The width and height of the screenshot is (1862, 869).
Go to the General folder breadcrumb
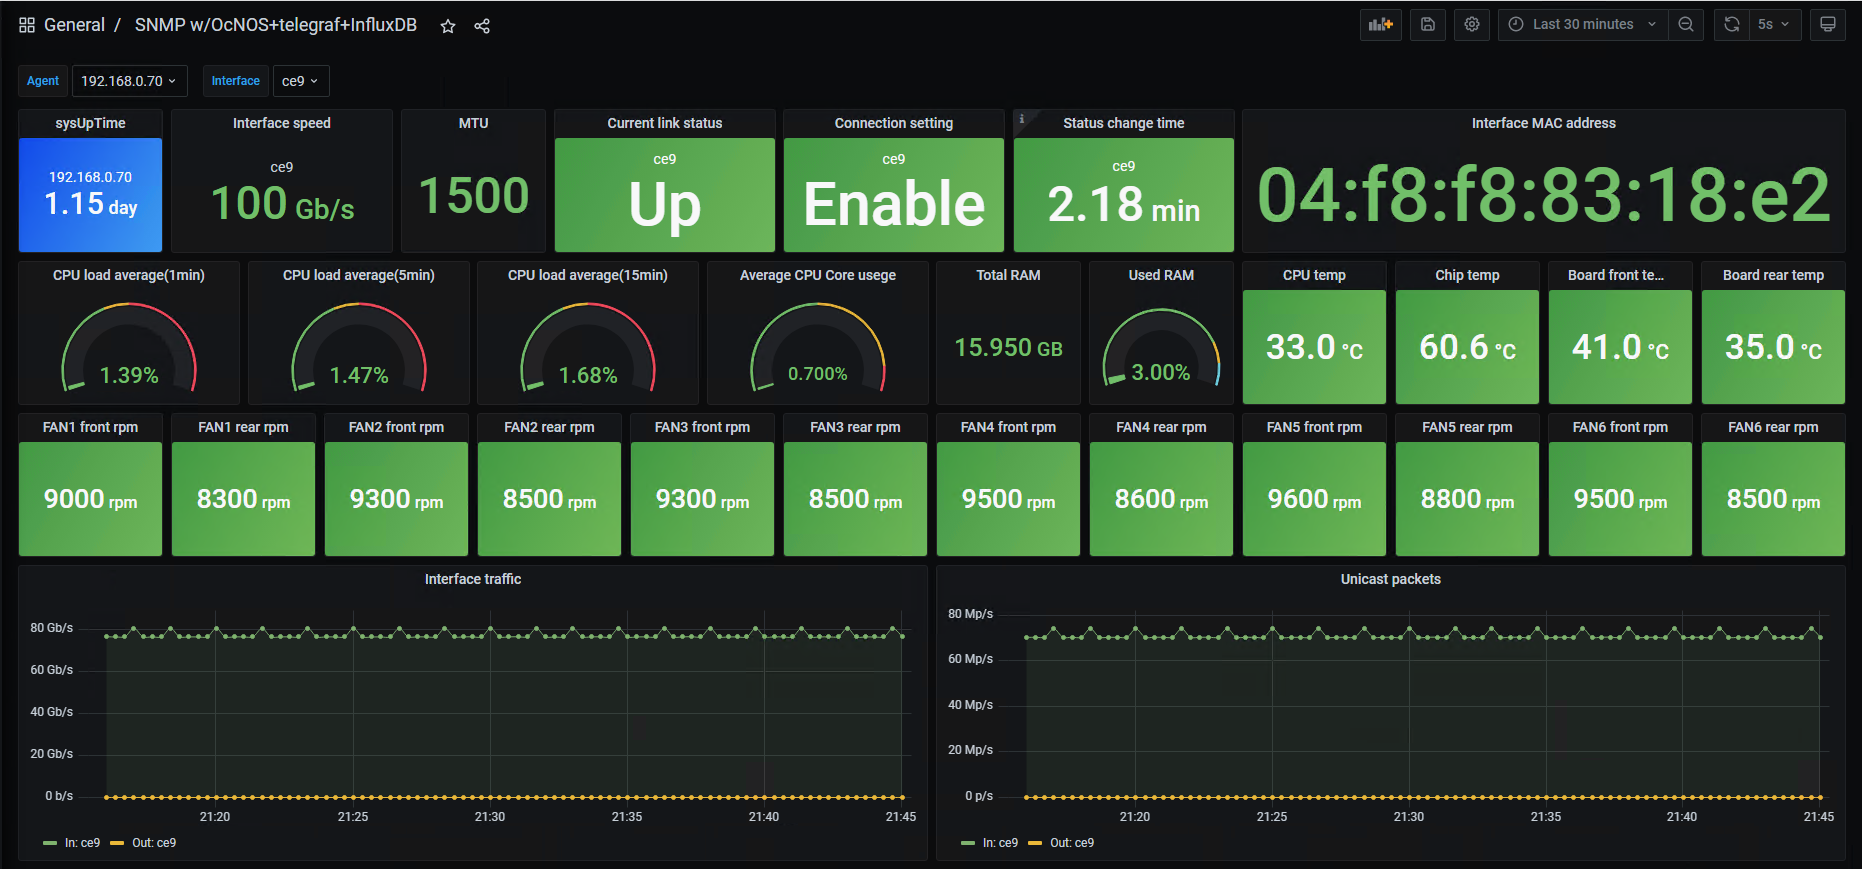click(74, 25)
